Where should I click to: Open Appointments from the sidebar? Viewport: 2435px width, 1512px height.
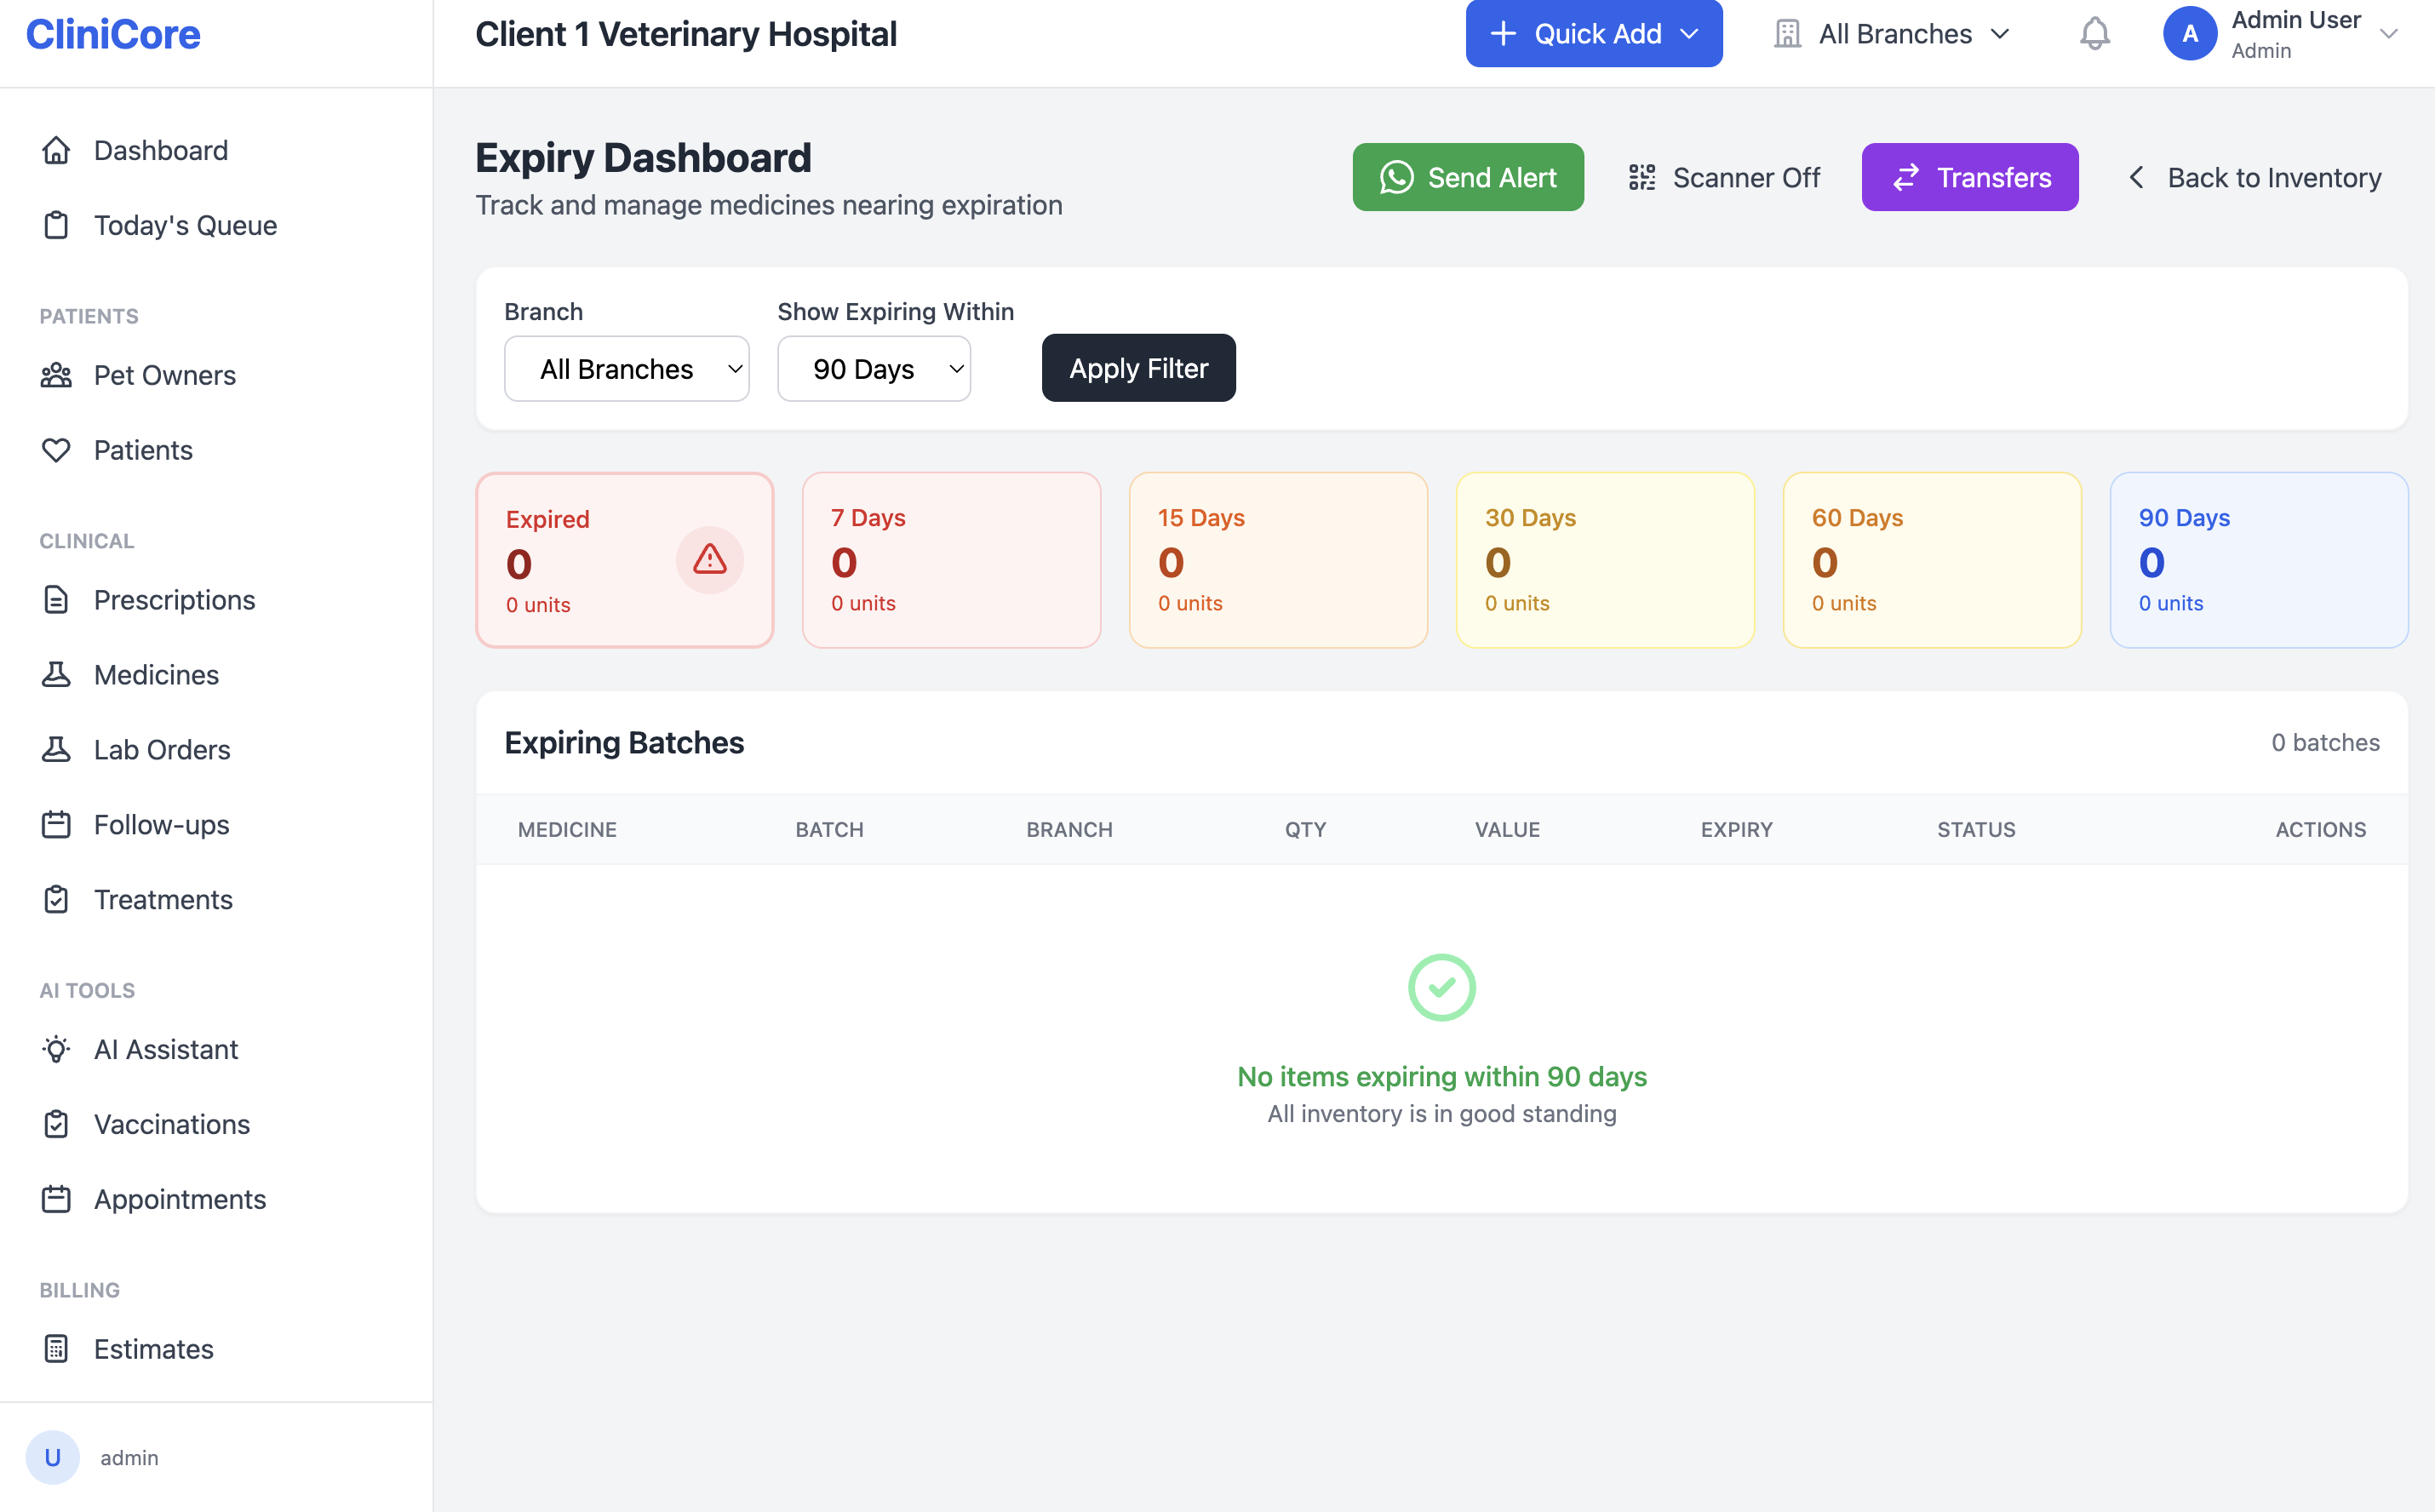tap(180, 1199)
